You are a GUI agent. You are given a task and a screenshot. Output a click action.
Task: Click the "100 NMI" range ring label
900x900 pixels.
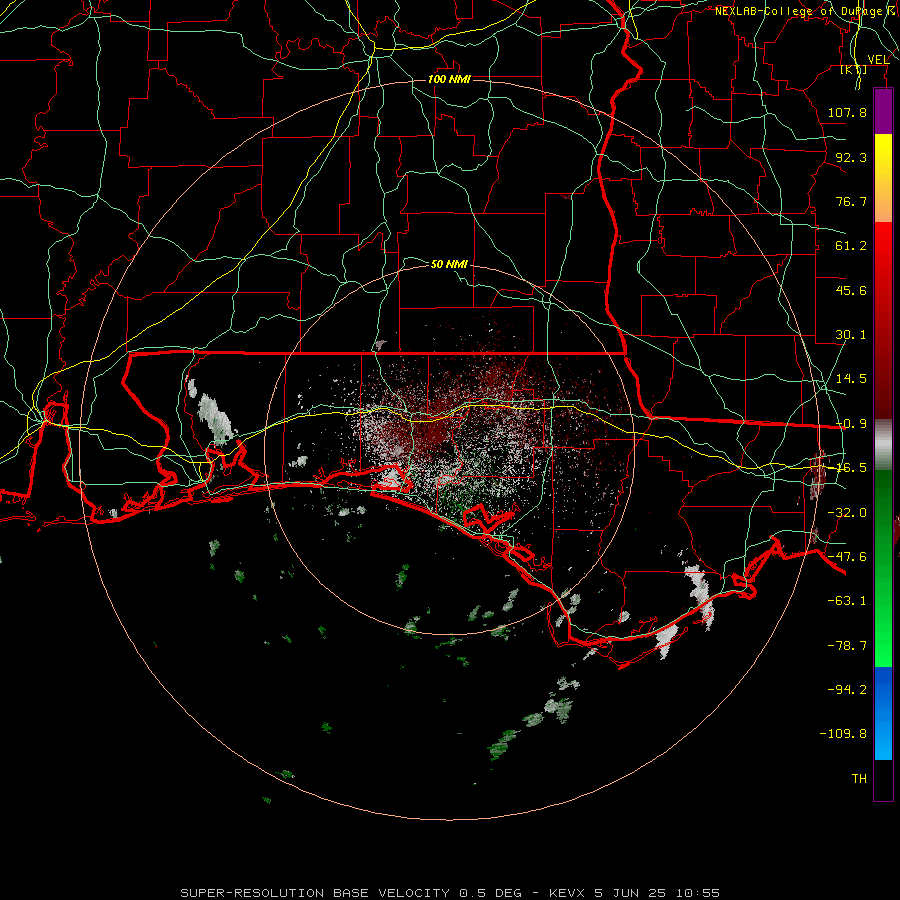[449, 79]
